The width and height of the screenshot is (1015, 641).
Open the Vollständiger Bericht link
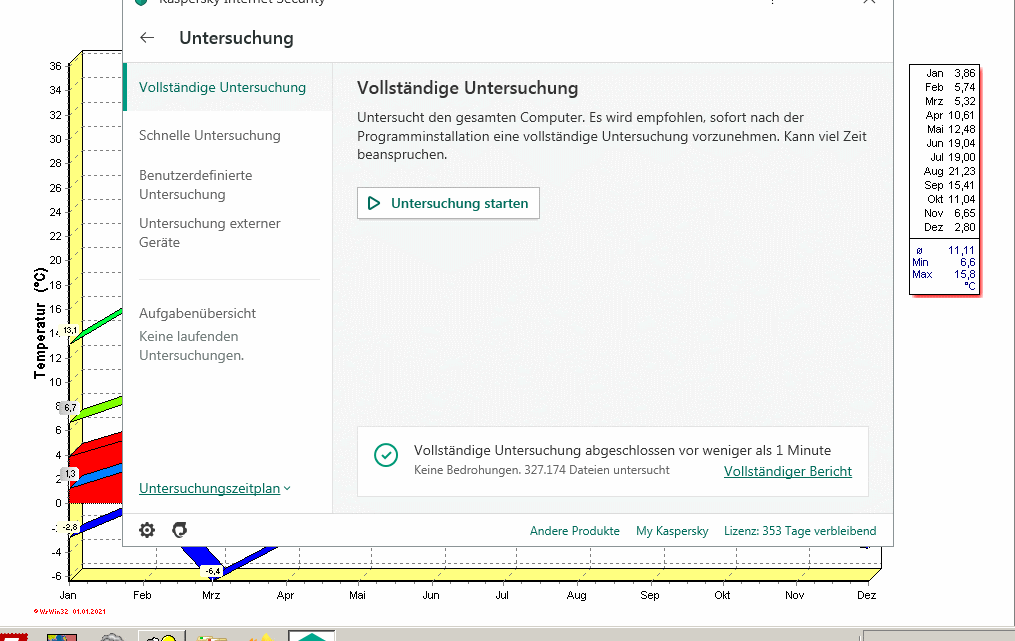click(788, 471)
